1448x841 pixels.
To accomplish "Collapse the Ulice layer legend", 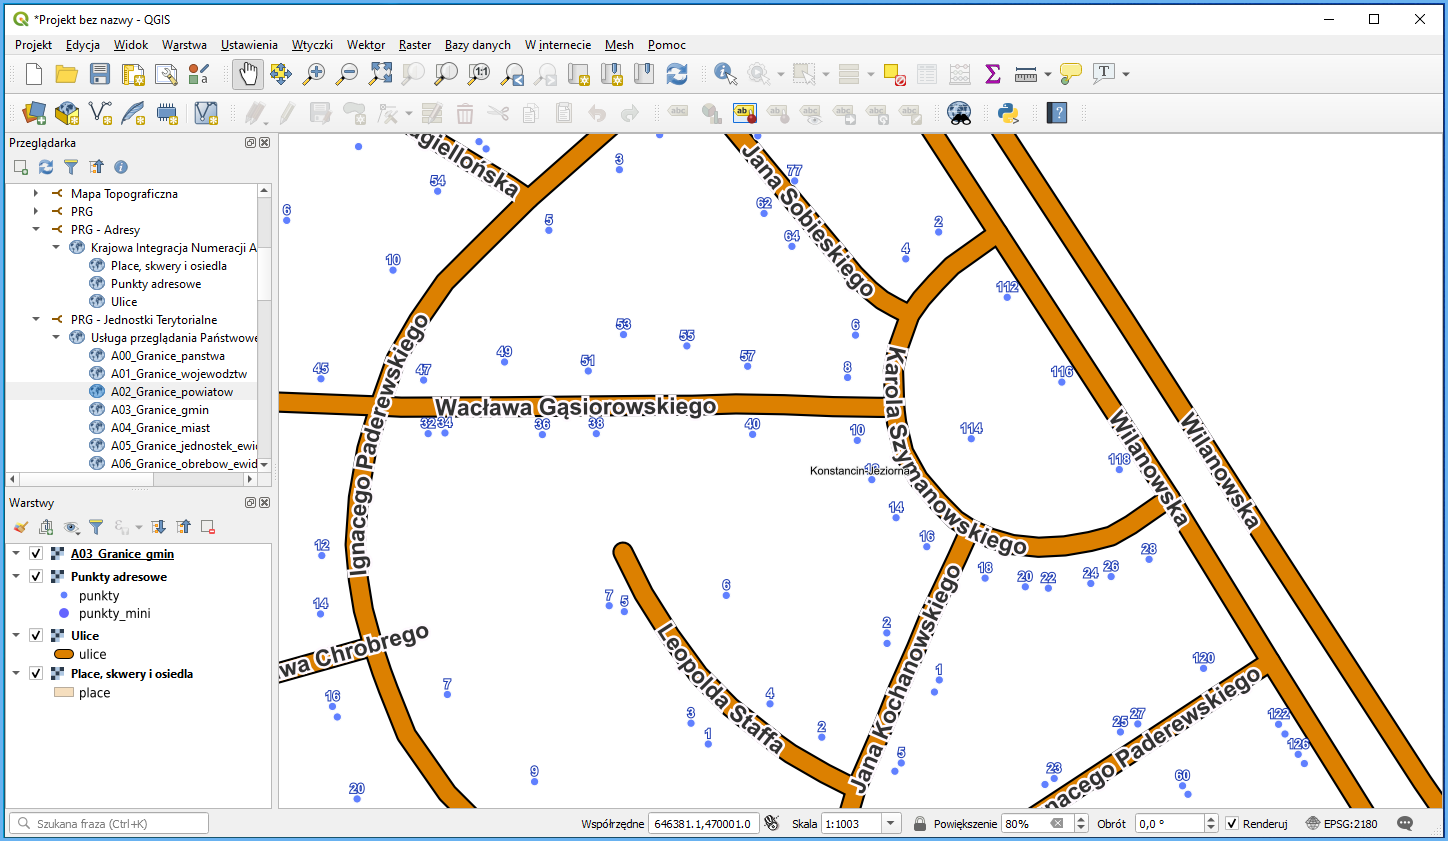I will click(16, 636).
